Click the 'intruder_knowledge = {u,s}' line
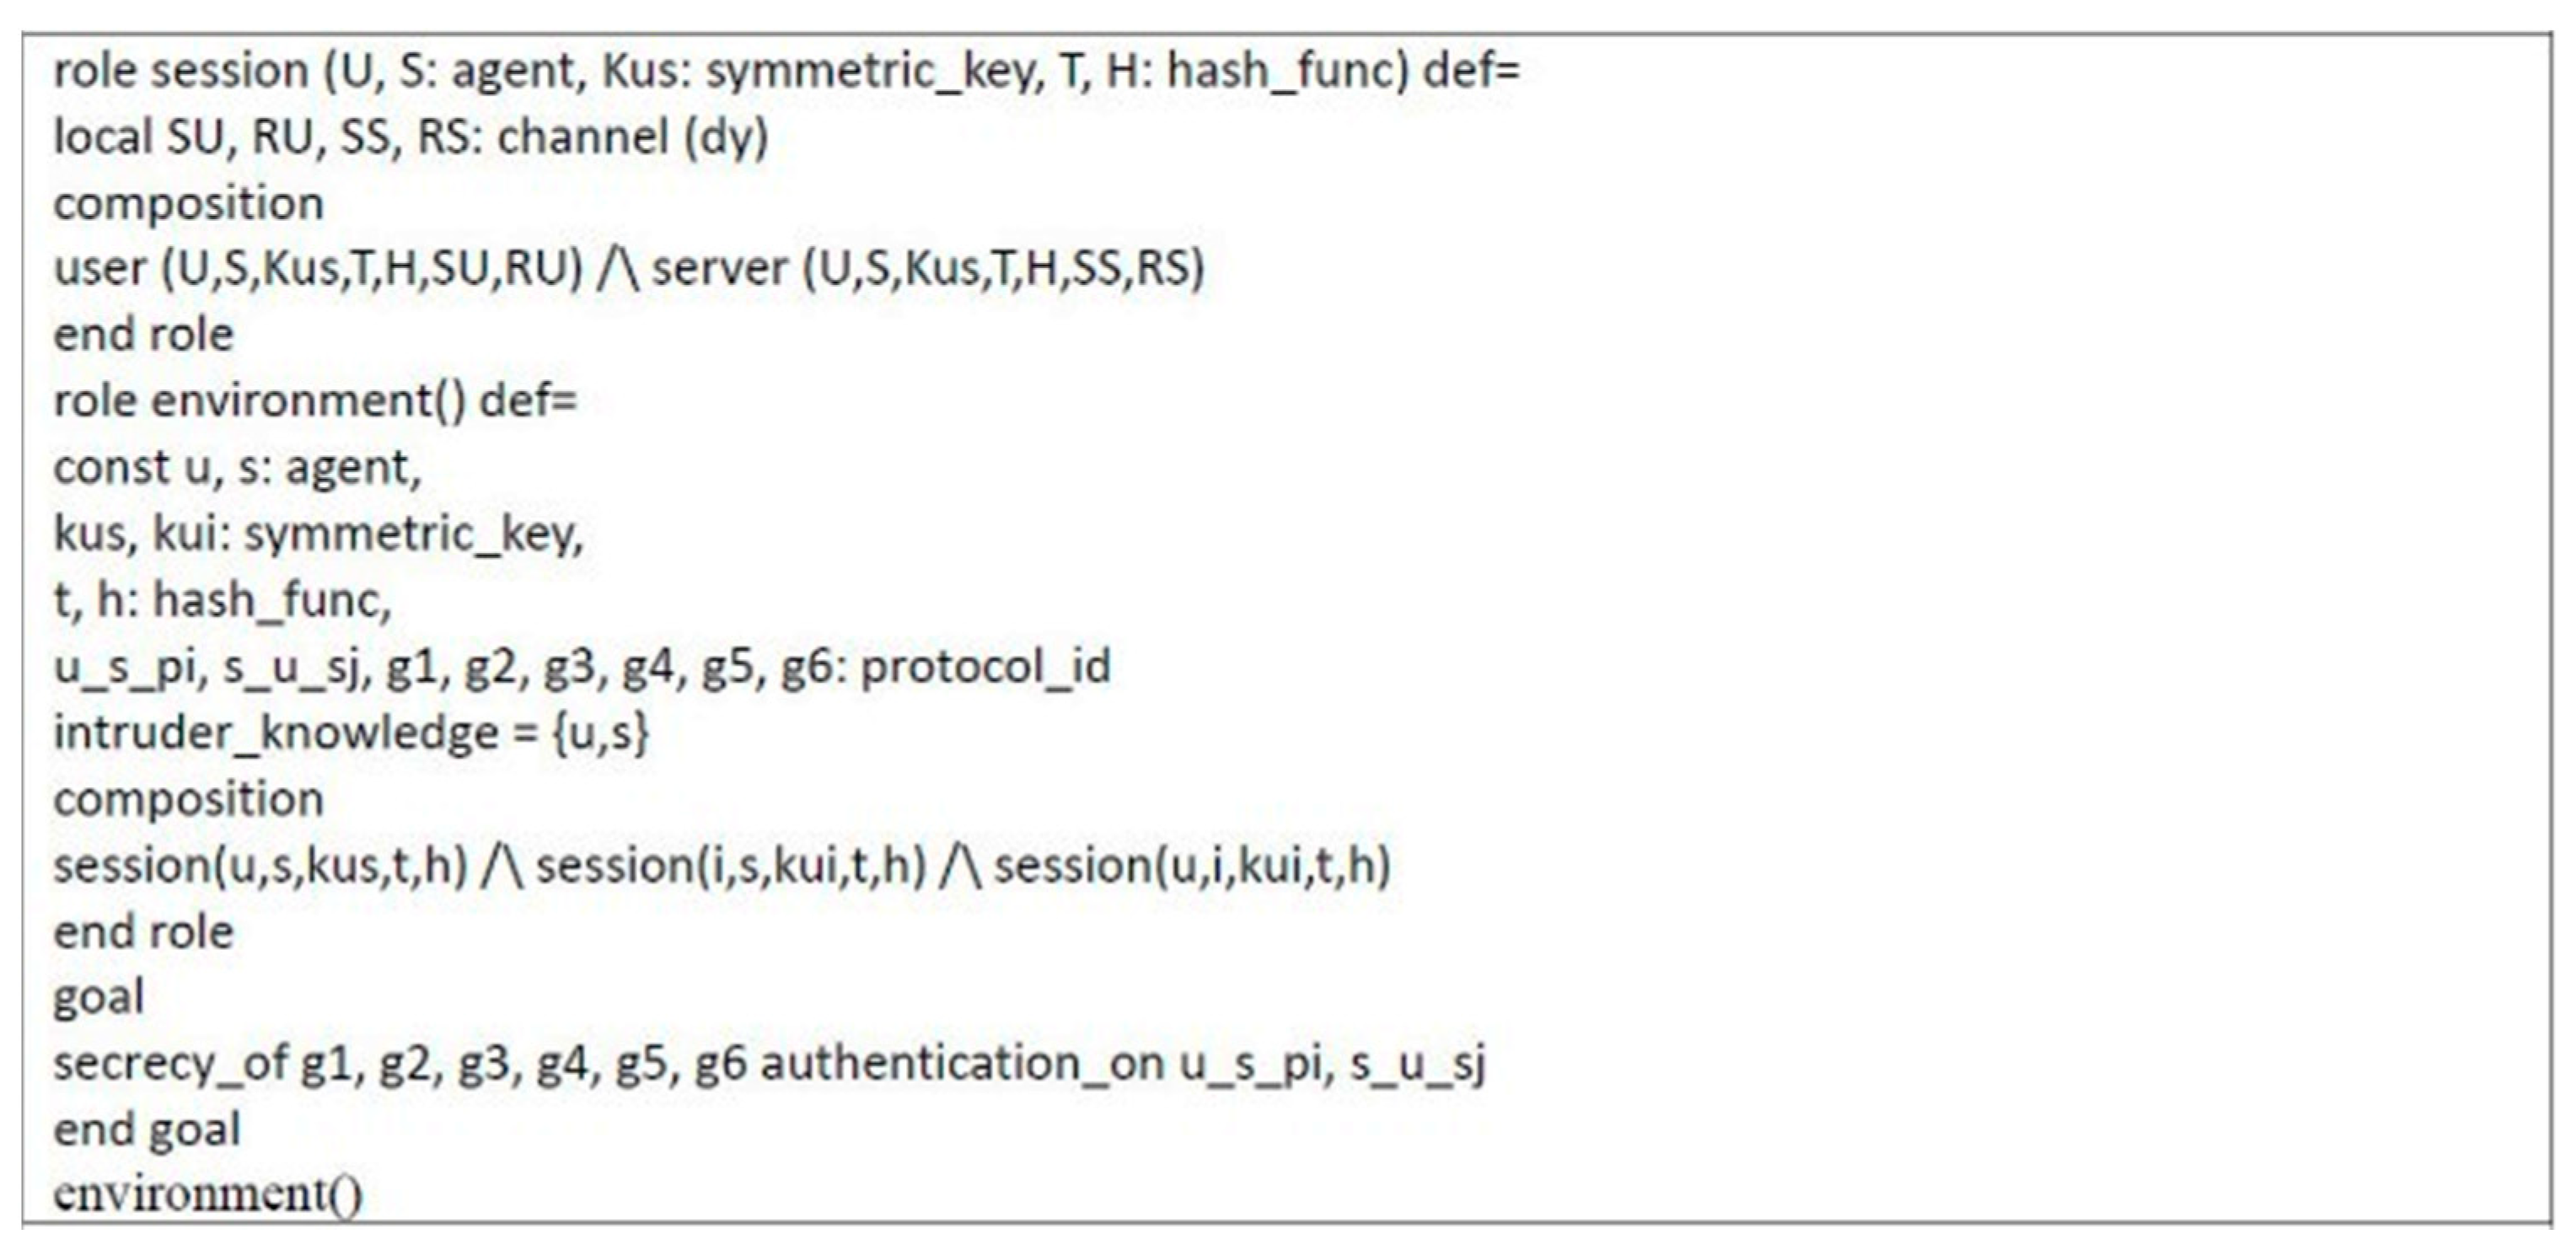 click(351, 733)
